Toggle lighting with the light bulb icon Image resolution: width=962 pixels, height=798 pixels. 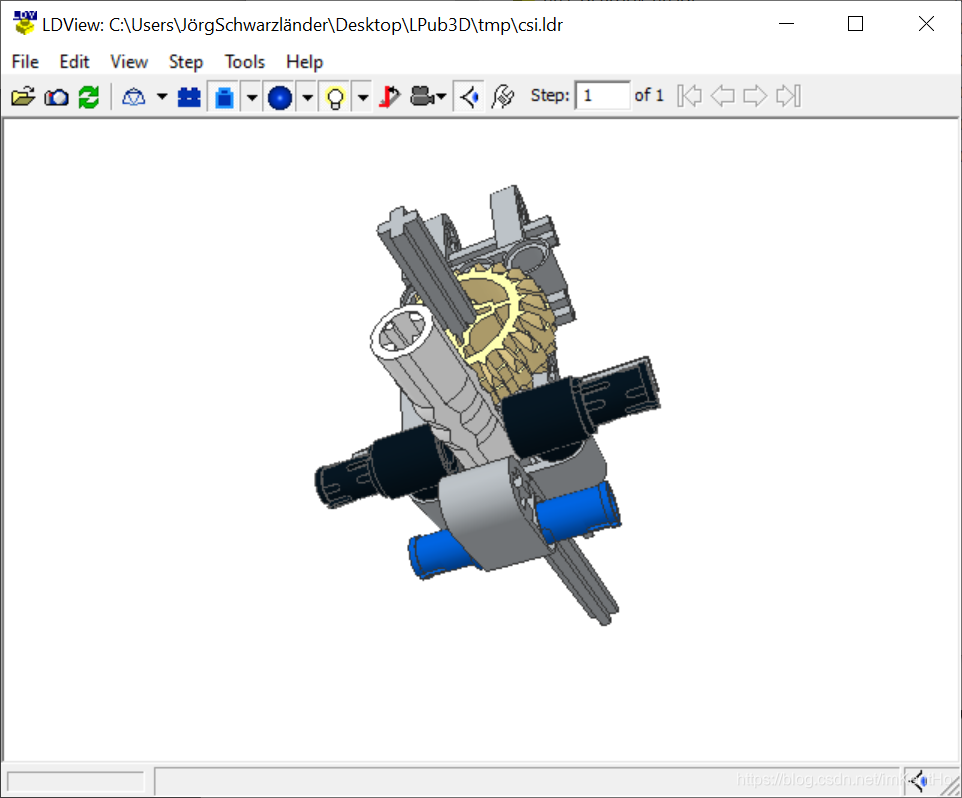pyautogui.click(x=336, y=97)
